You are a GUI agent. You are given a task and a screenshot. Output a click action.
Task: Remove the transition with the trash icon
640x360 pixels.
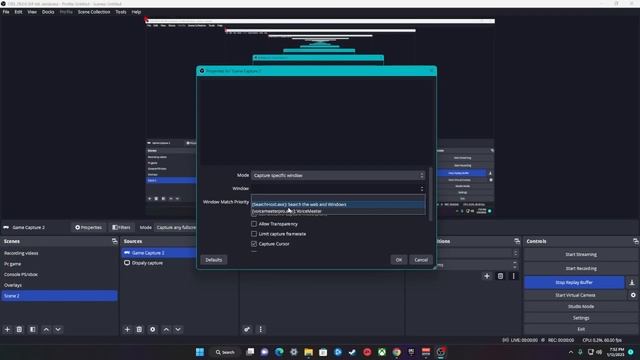pos(500,276)
